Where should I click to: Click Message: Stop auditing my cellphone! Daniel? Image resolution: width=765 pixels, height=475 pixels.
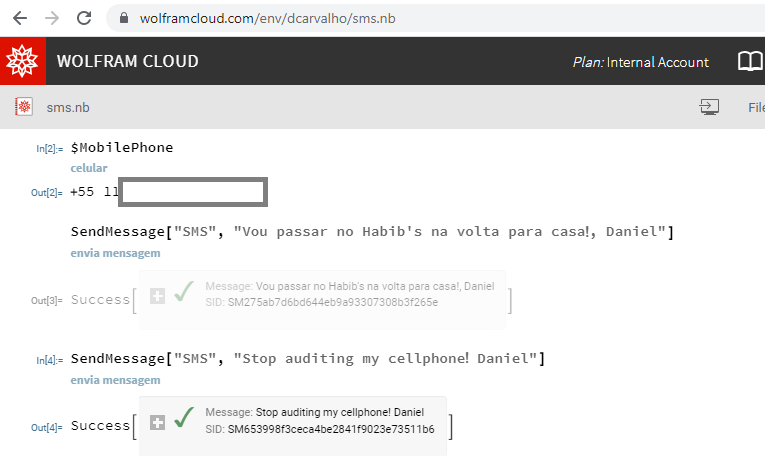(315, 412)
